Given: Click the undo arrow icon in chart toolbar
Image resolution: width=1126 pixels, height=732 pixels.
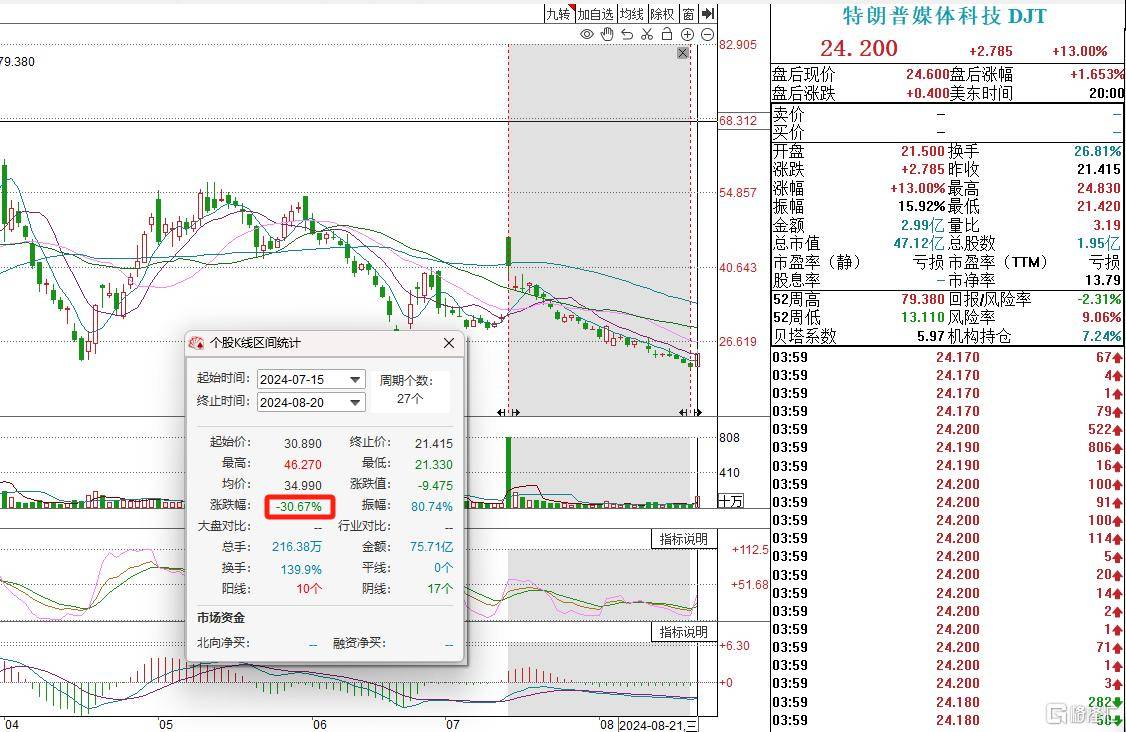Looking at the screenshot, I should (x=627, y=34).
